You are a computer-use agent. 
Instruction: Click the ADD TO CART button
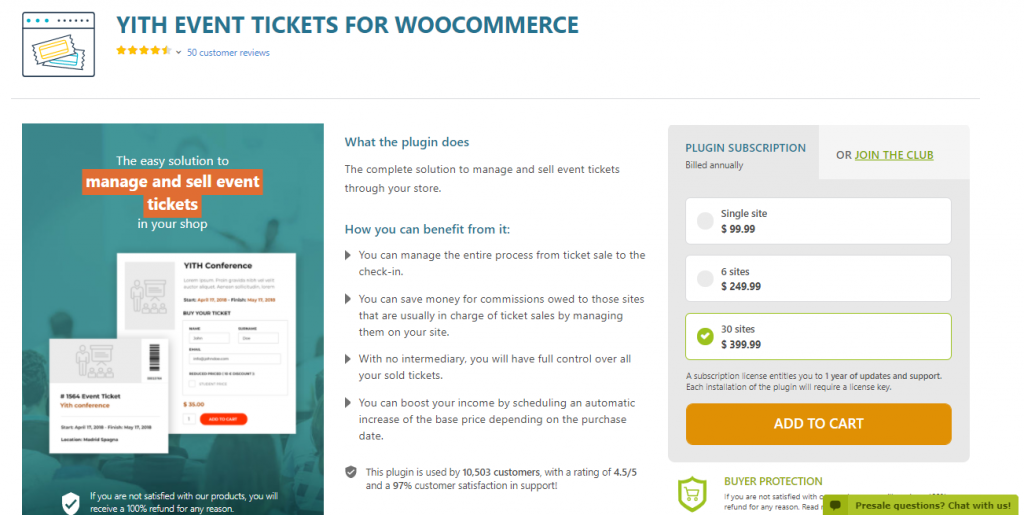coord(818,424)
